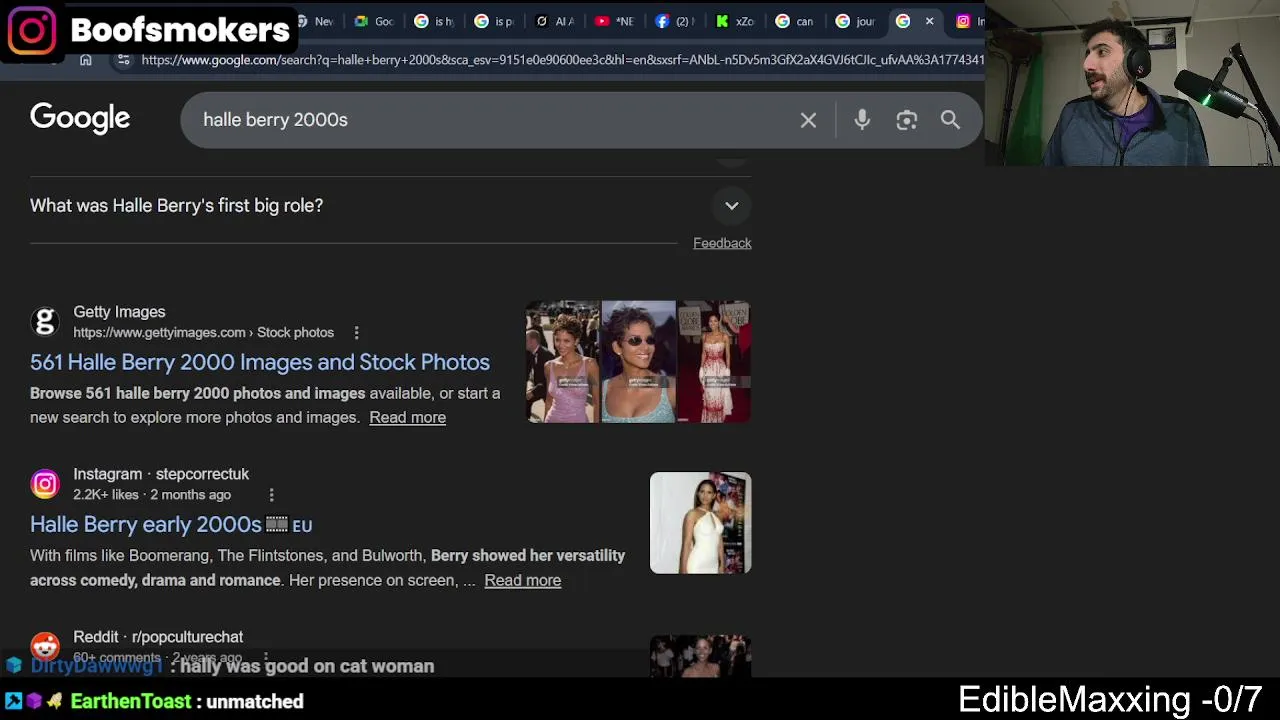This screenshot has width=1280, height=720.
Task: Switch to the Instagram tab at right
Action: point(968,21)
